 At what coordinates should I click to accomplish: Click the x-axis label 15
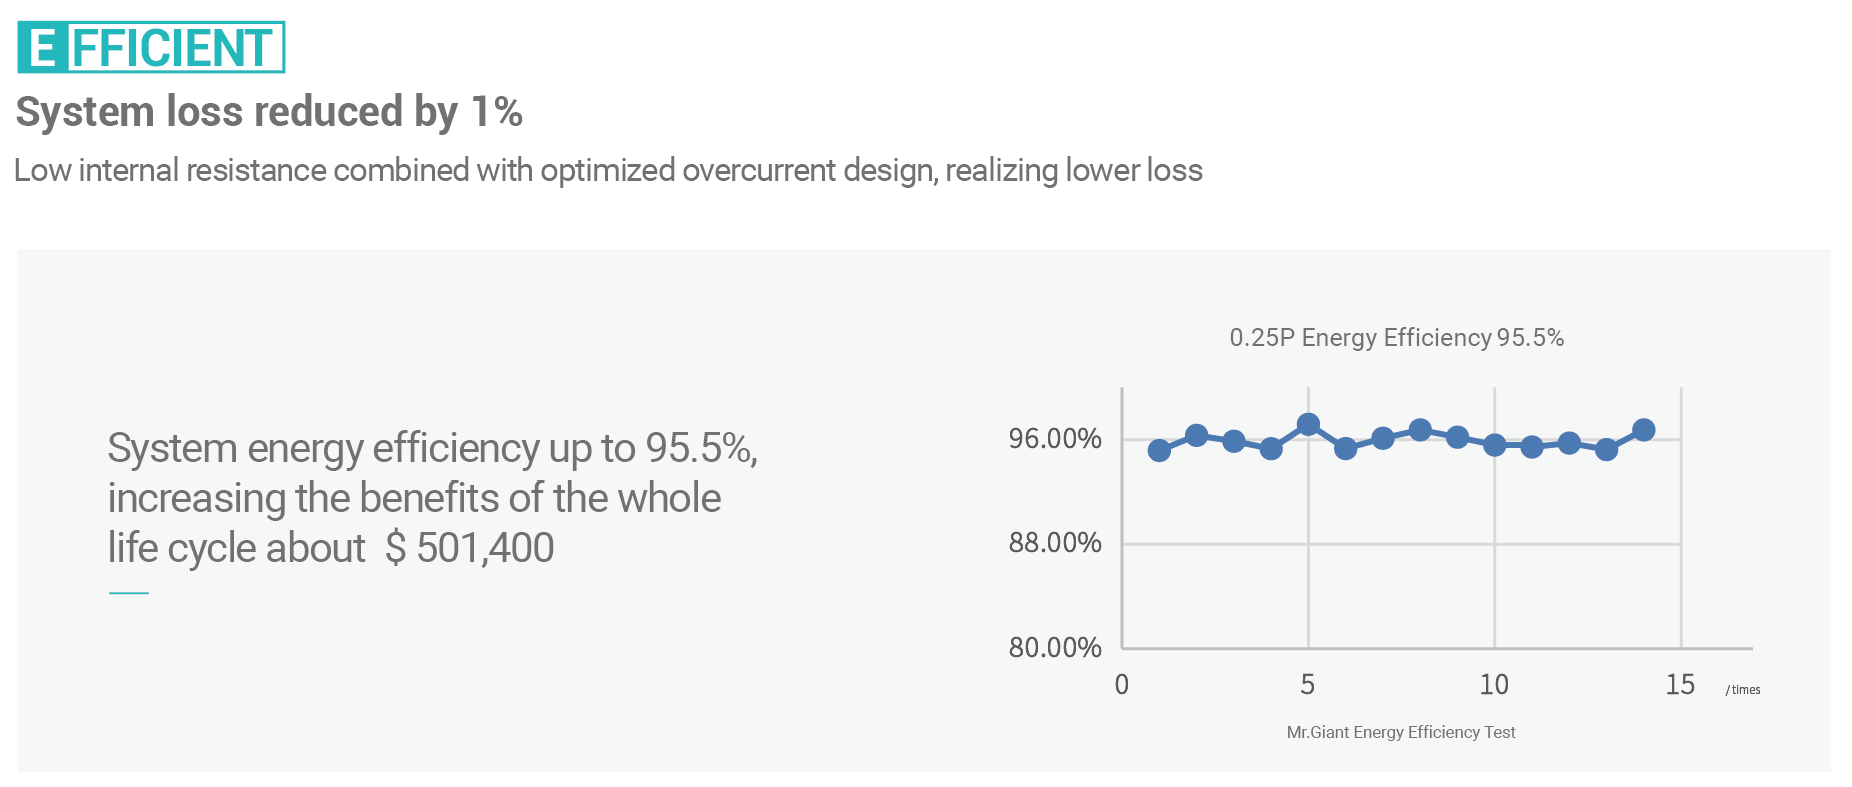1680,684
